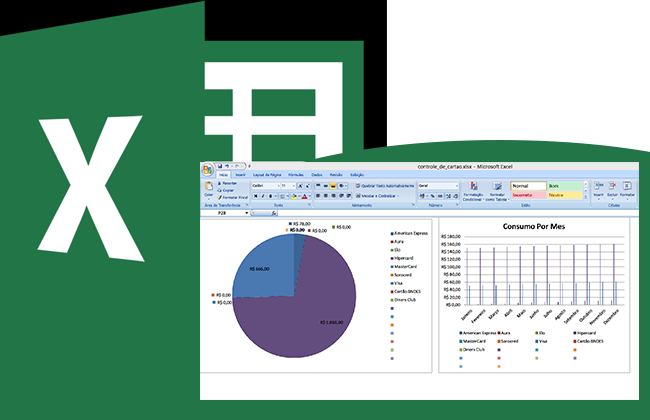Click the yellow fill color bucket

(x=294, y=196)
